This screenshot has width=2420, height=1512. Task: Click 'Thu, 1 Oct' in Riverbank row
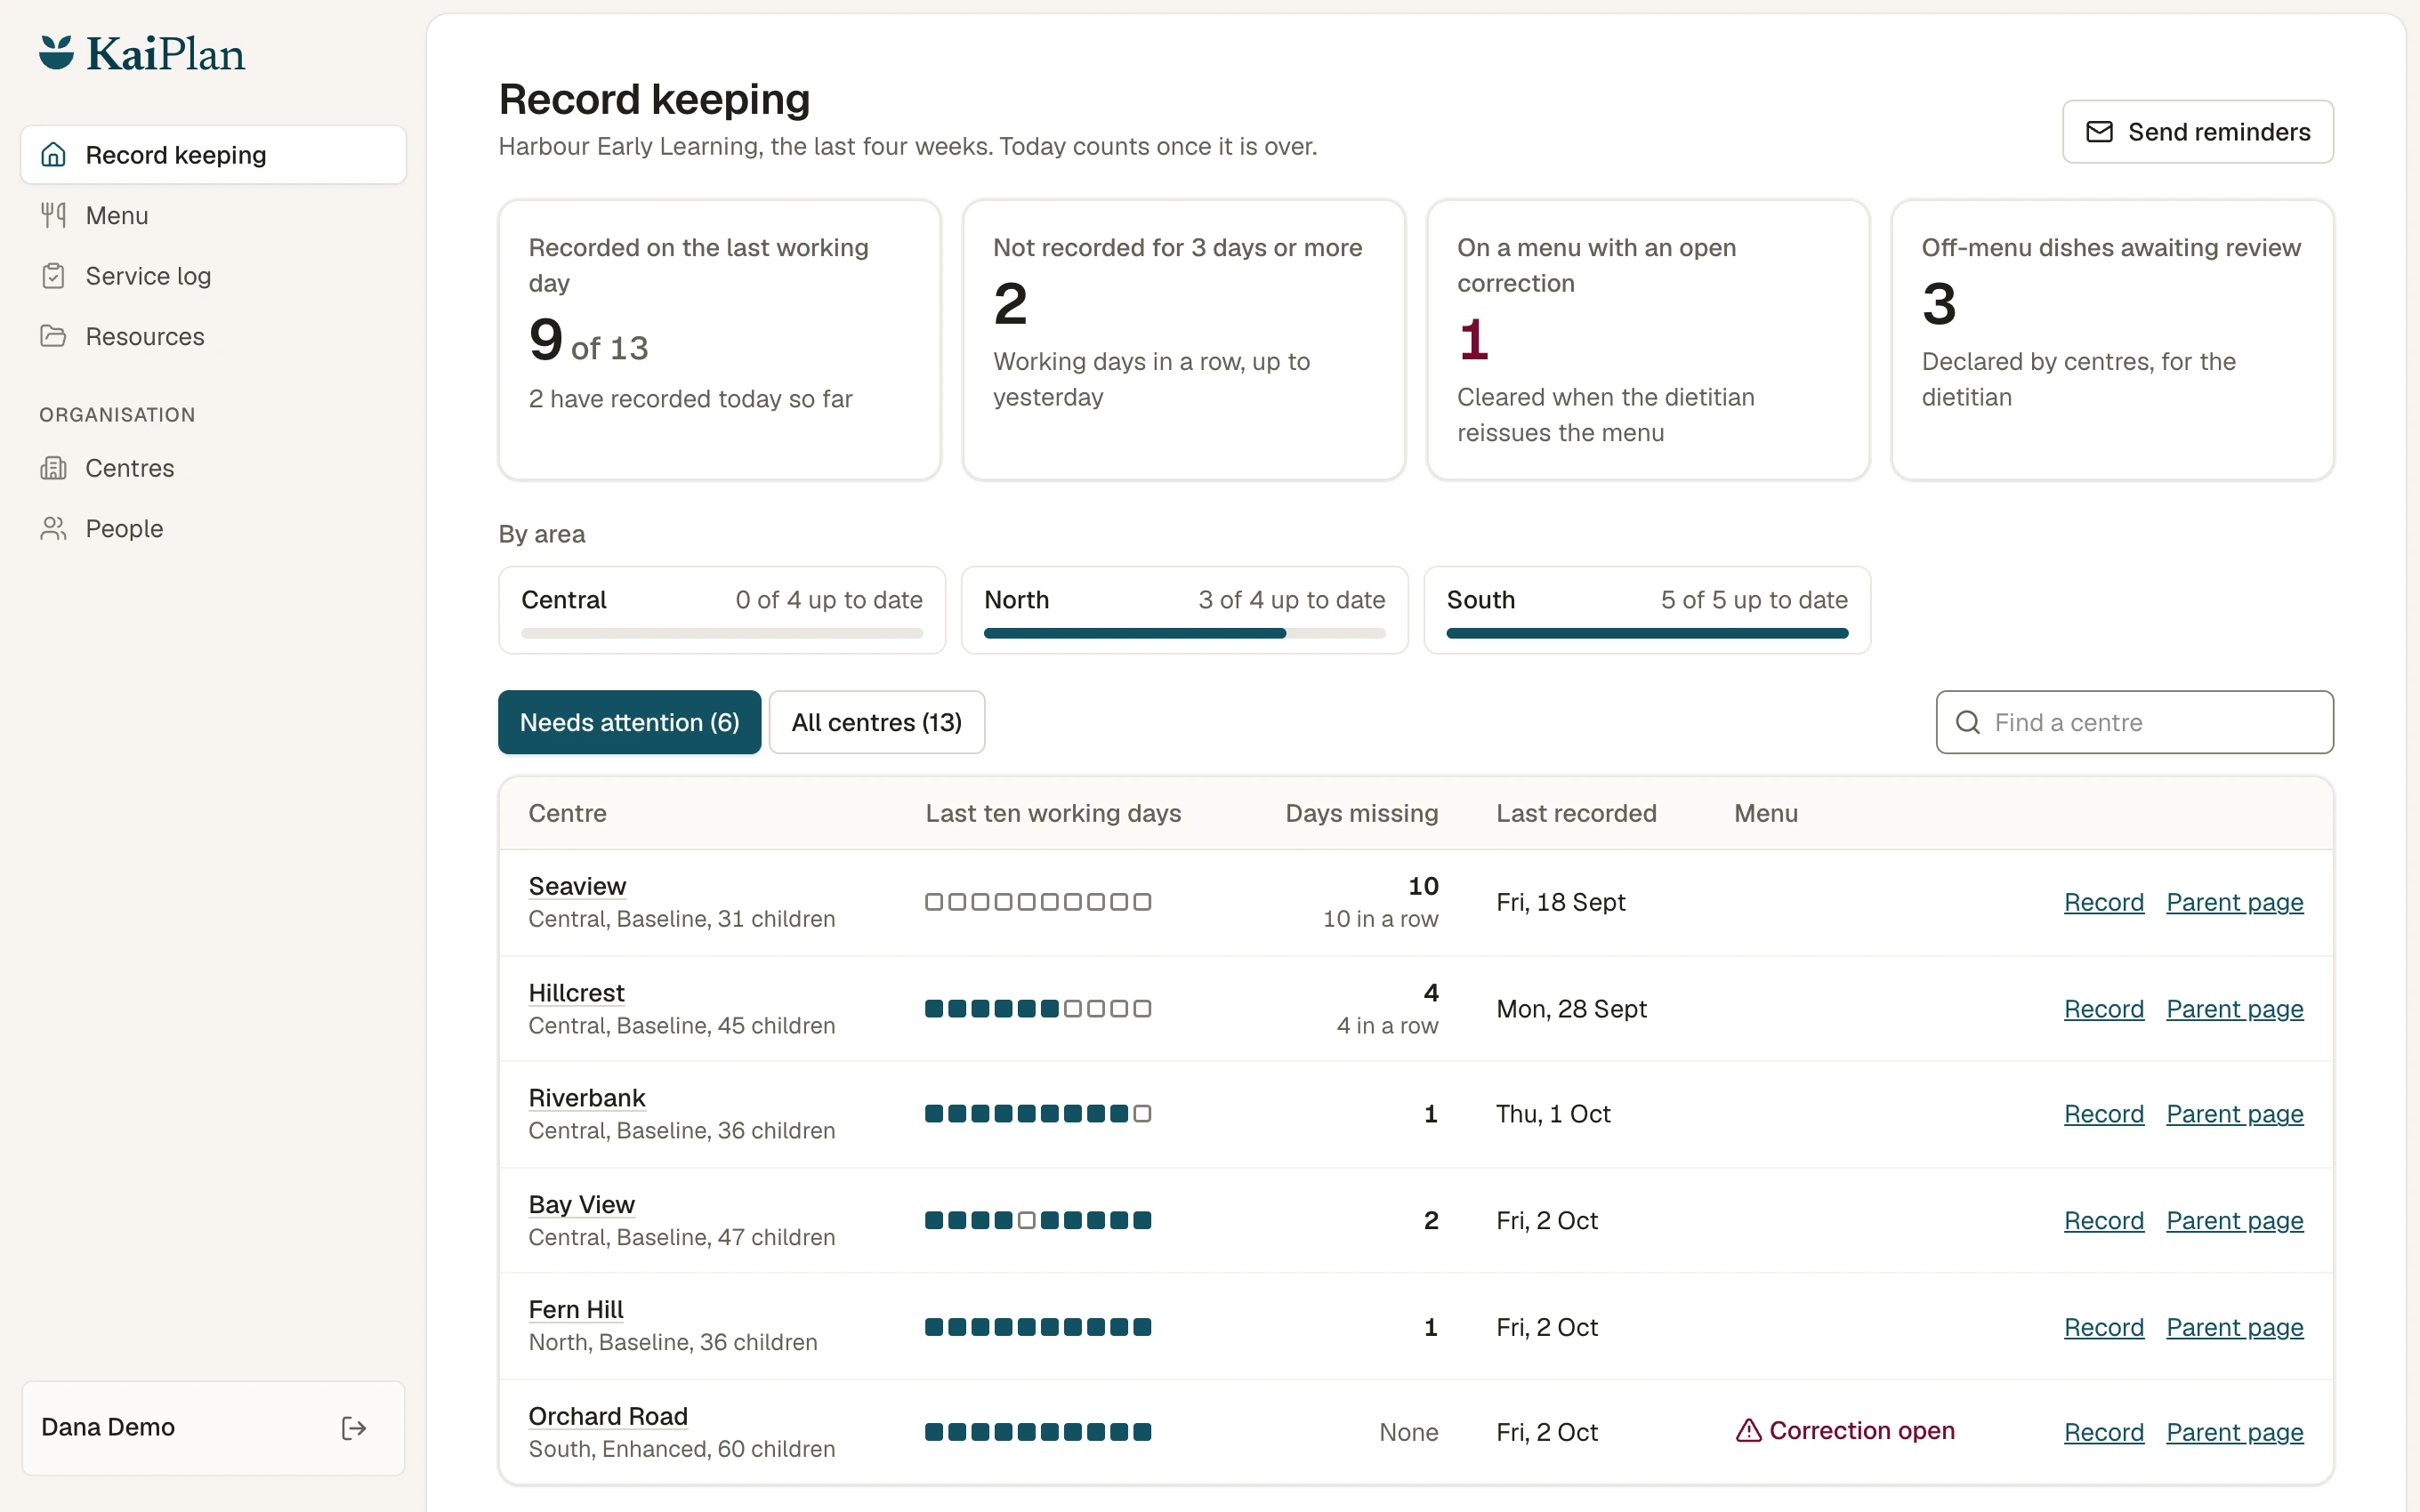pyautogui.click(x=1553, y=1114)
